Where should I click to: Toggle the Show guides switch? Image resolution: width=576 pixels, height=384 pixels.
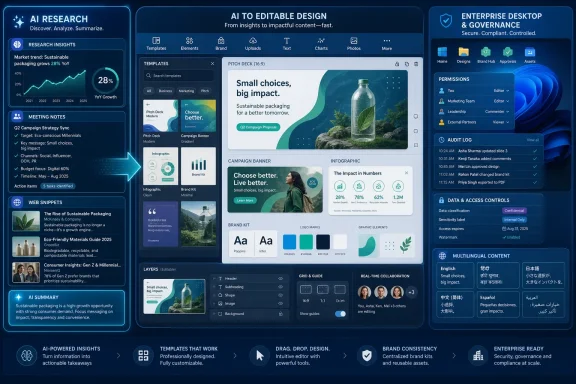(x=341, y=314)
